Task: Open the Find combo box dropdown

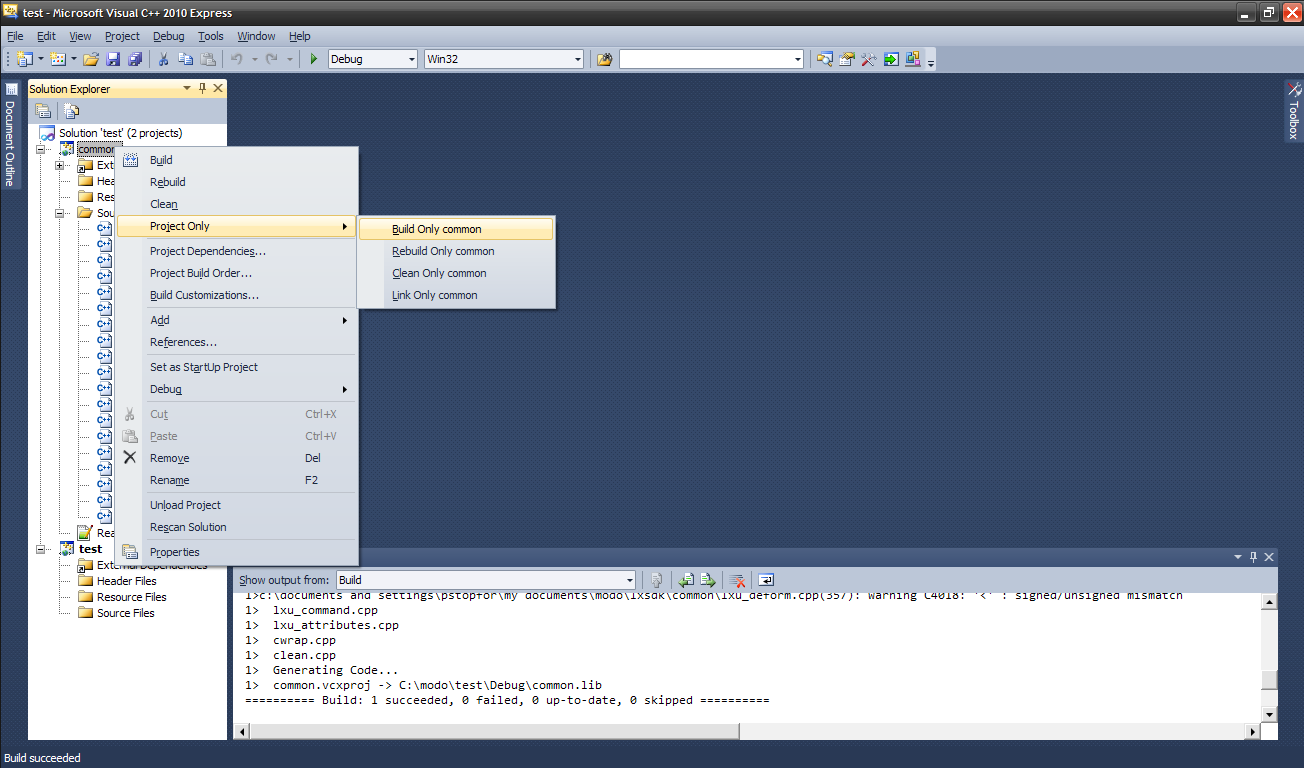Action: (797, 59)
